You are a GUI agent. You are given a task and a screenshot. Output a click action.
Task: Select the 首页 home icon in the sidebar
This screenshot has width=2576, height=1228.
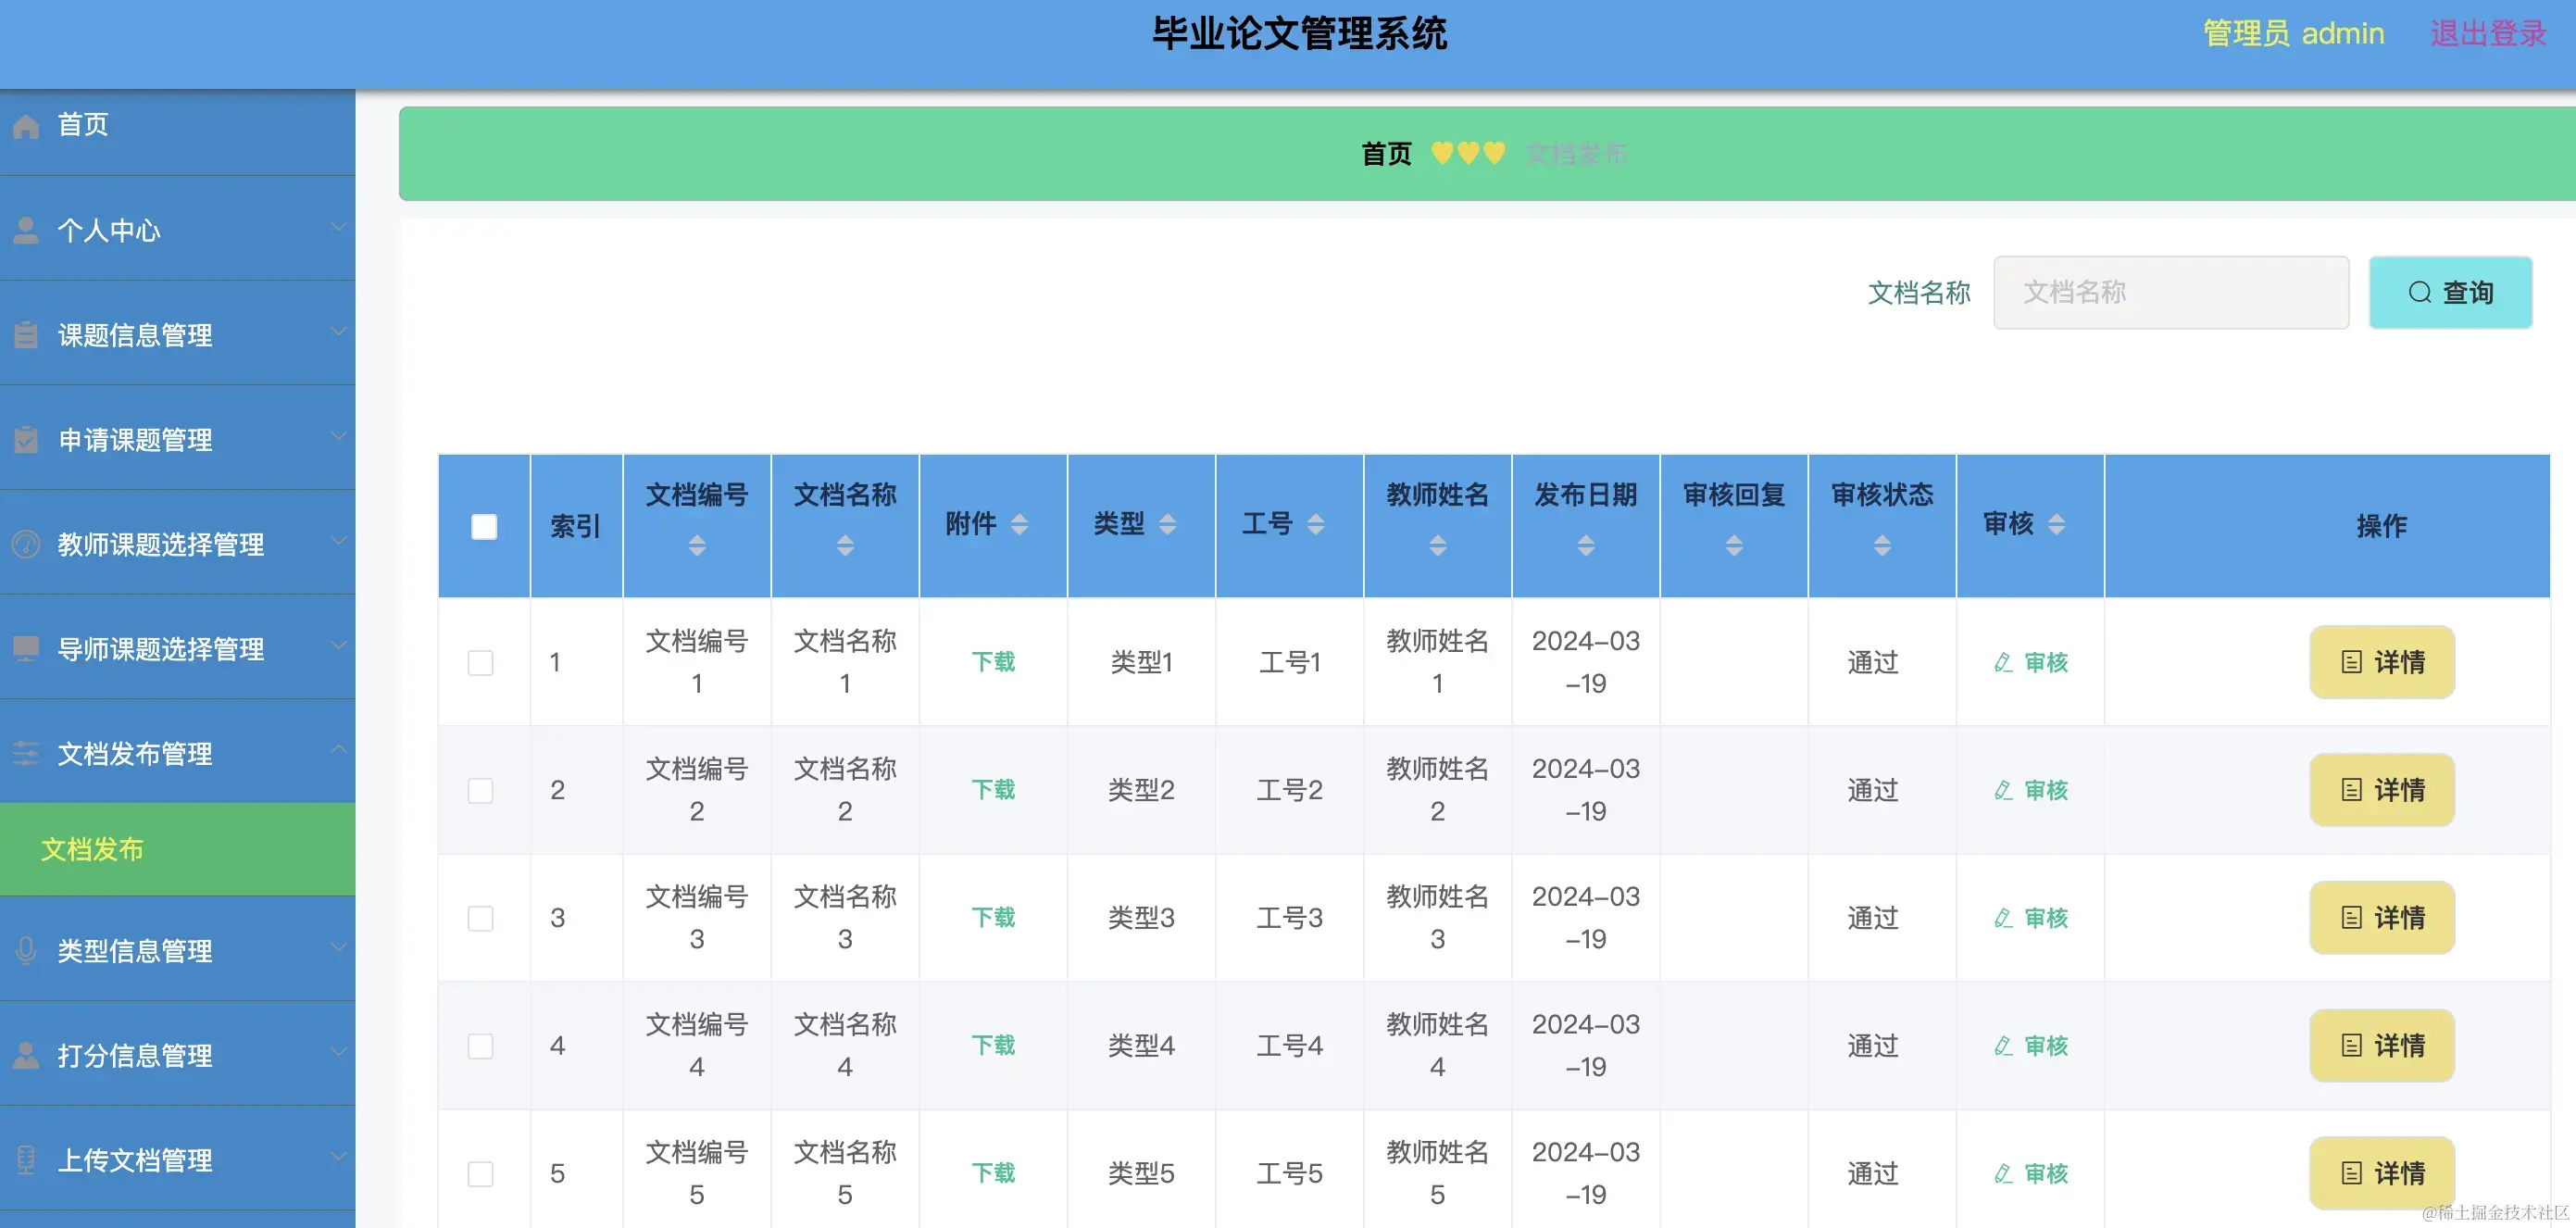point(25,125)
